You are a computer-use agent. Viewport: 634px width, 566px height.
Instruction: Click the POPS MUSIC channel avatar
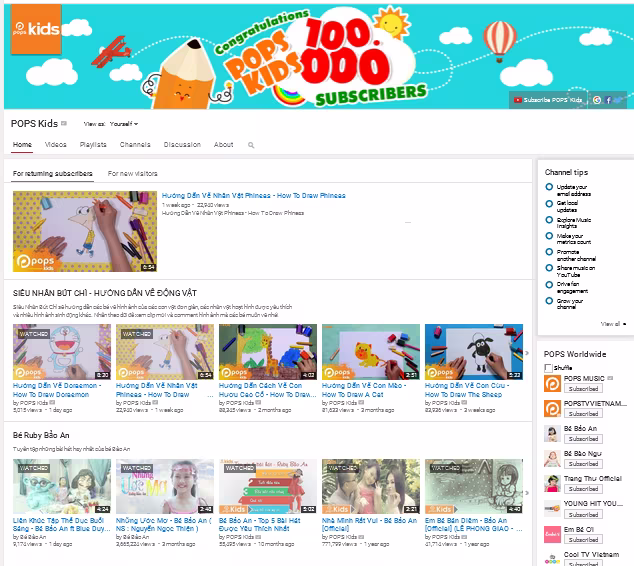tap(552, 384)
